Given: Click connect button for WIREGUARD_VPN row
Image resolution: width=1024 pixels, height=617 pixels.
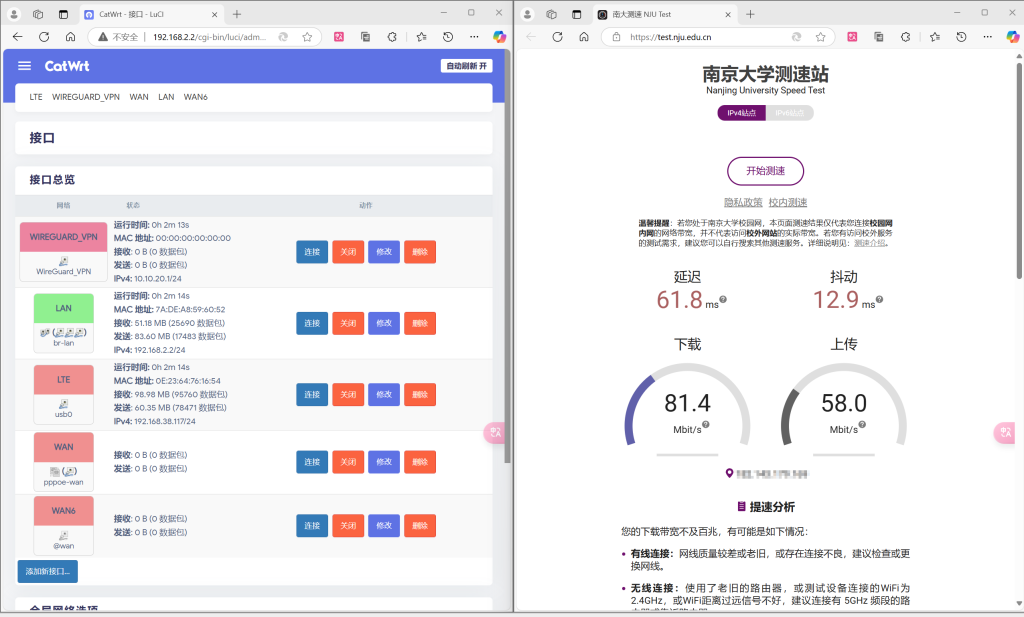Looking at the screenshot, I should pyautogui.click(x=312, y=252).
